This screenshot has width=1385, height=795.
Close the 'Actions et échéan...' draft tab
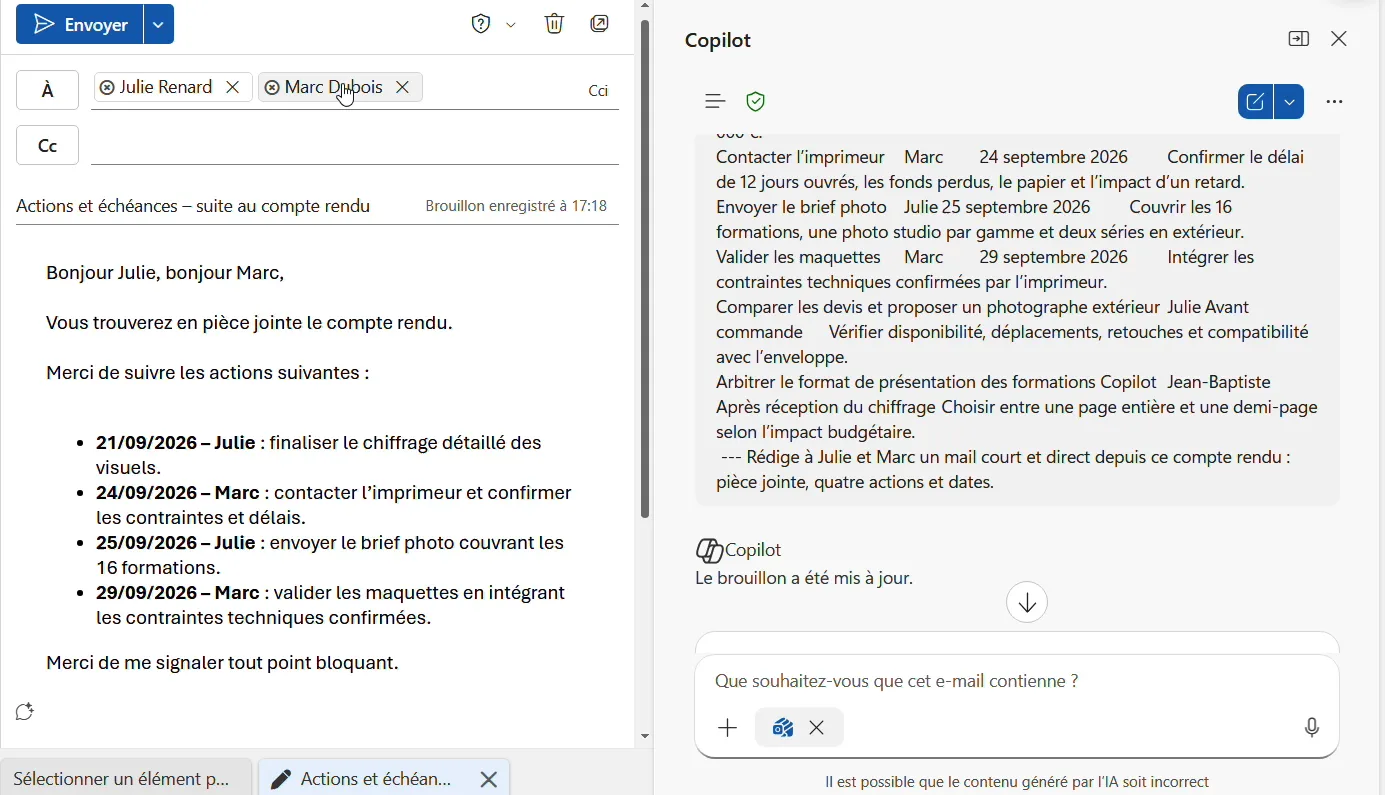click(489, 779)
